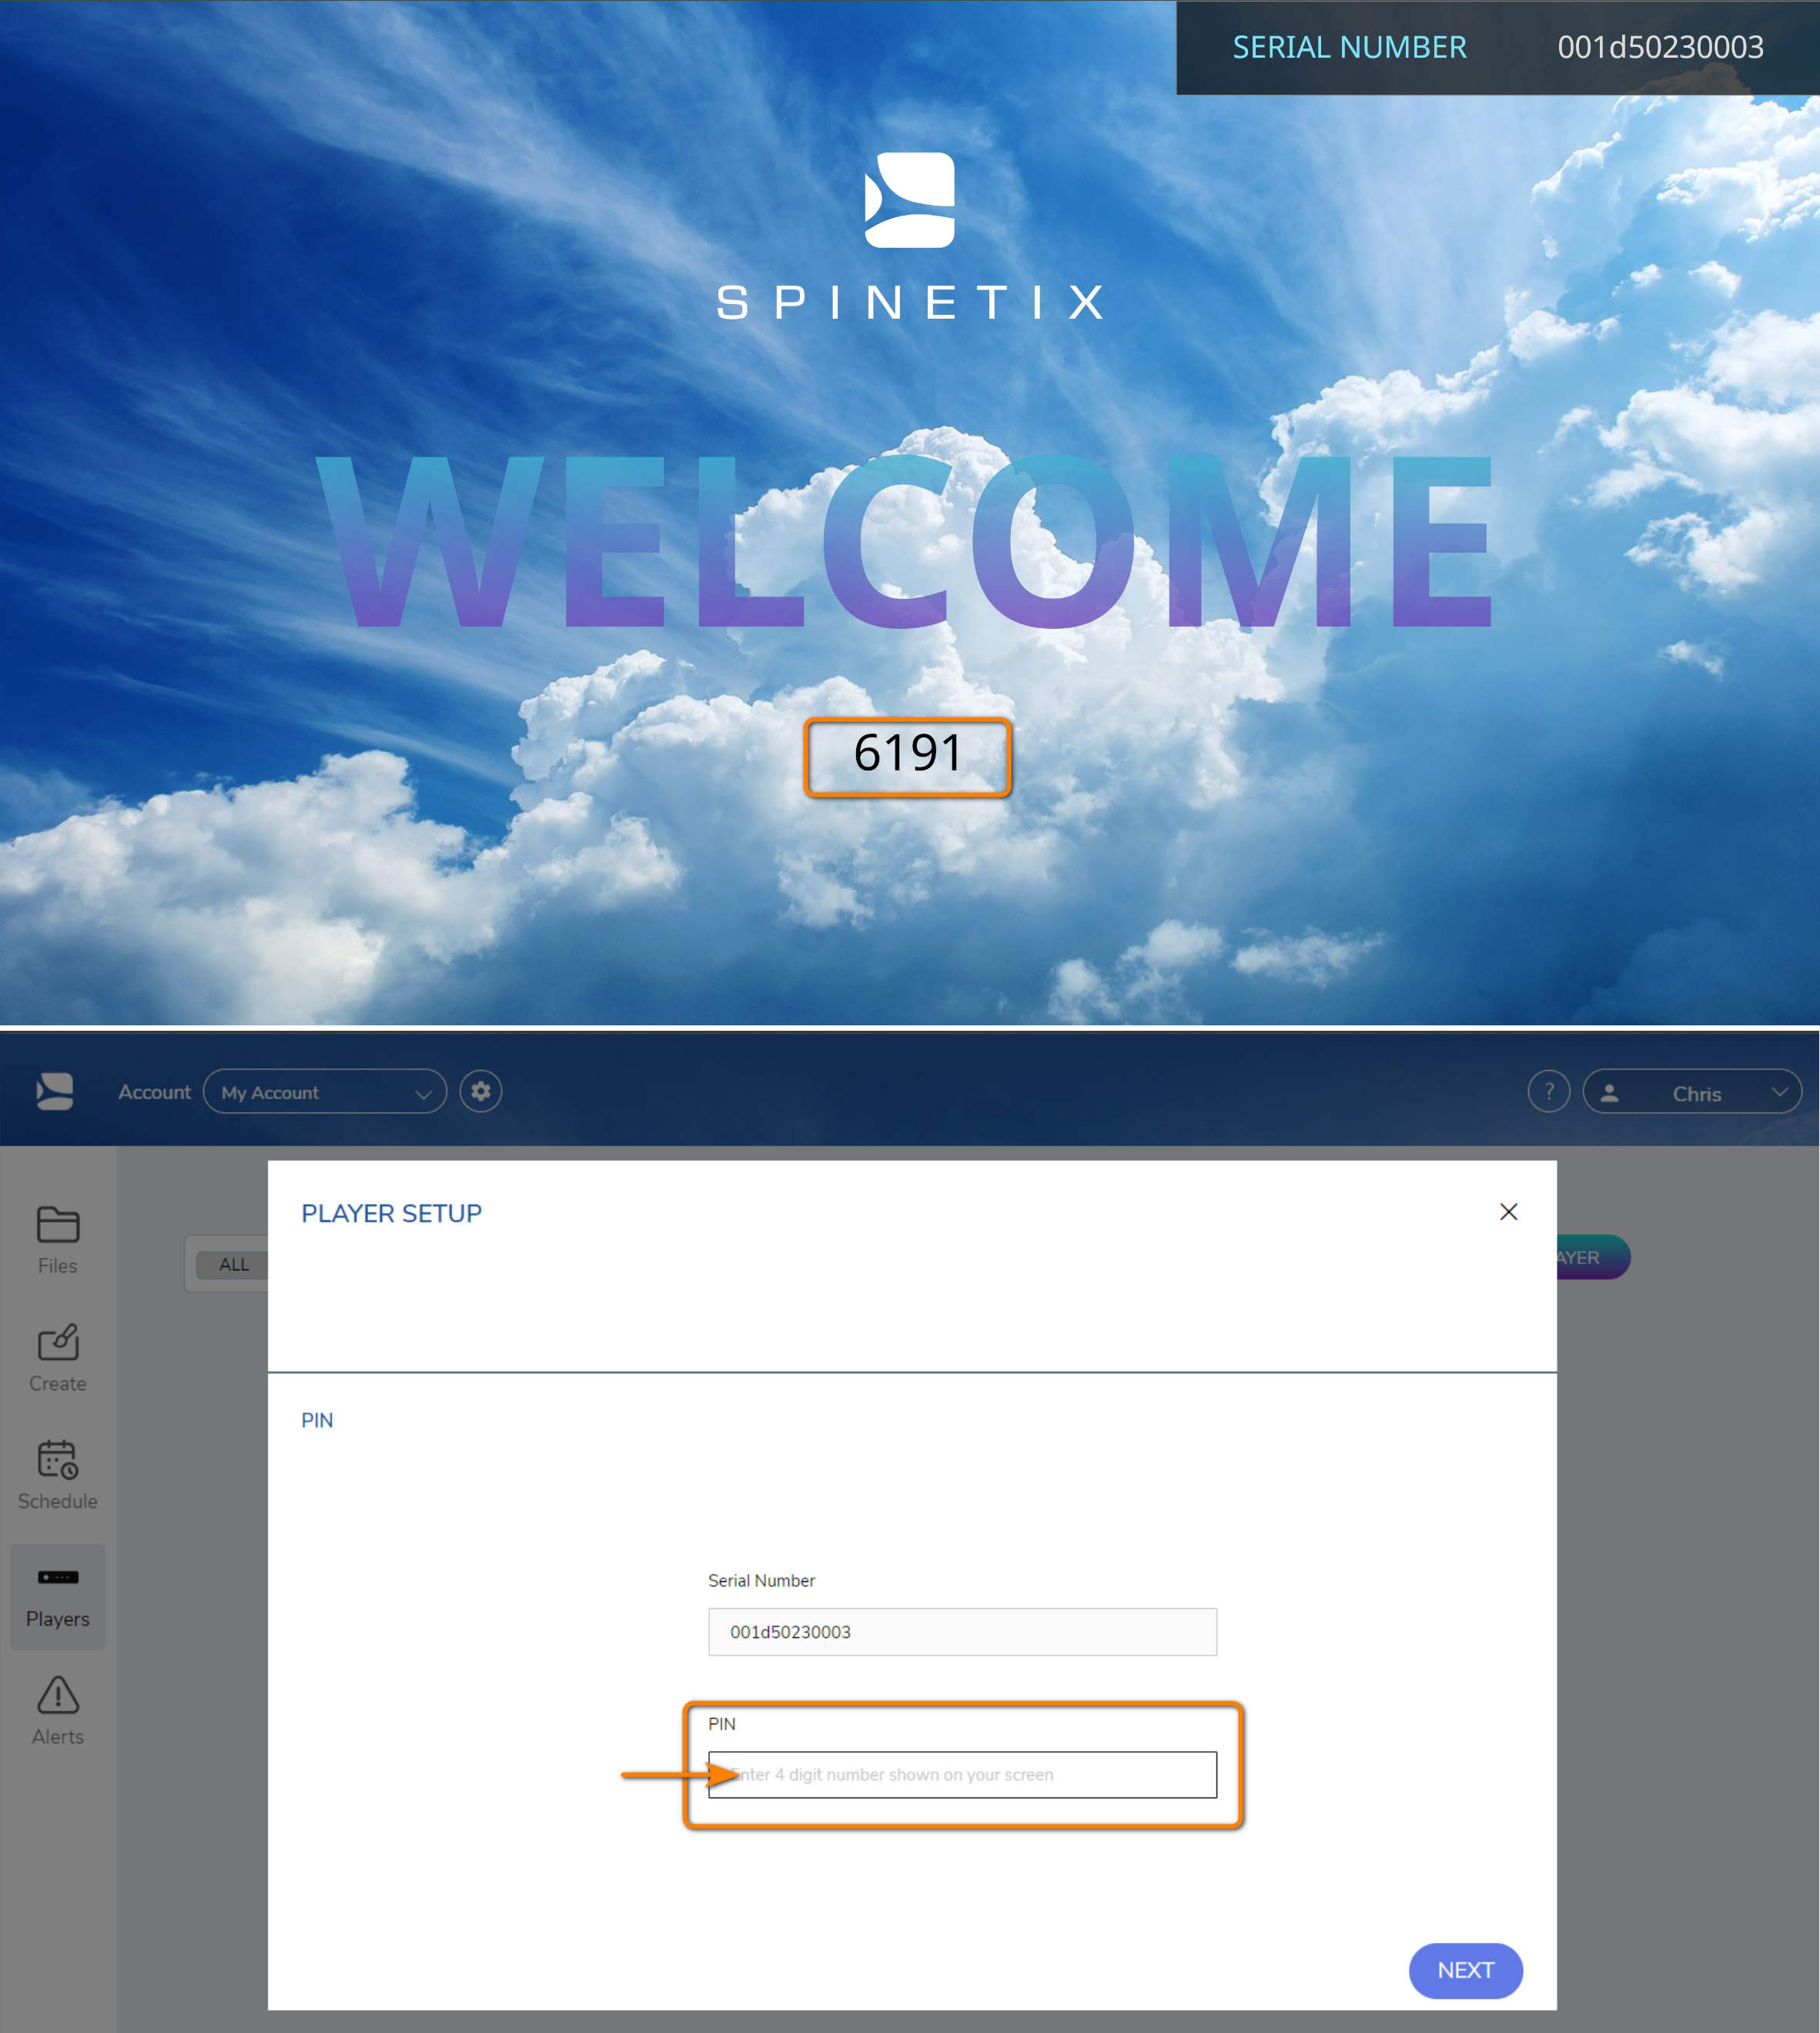Image resolution: width=1820 pixels, height=2033 pixels.
Task: Click the SpinetiX logo in header
Action: pyautogui.click(x=55, y=1091)
